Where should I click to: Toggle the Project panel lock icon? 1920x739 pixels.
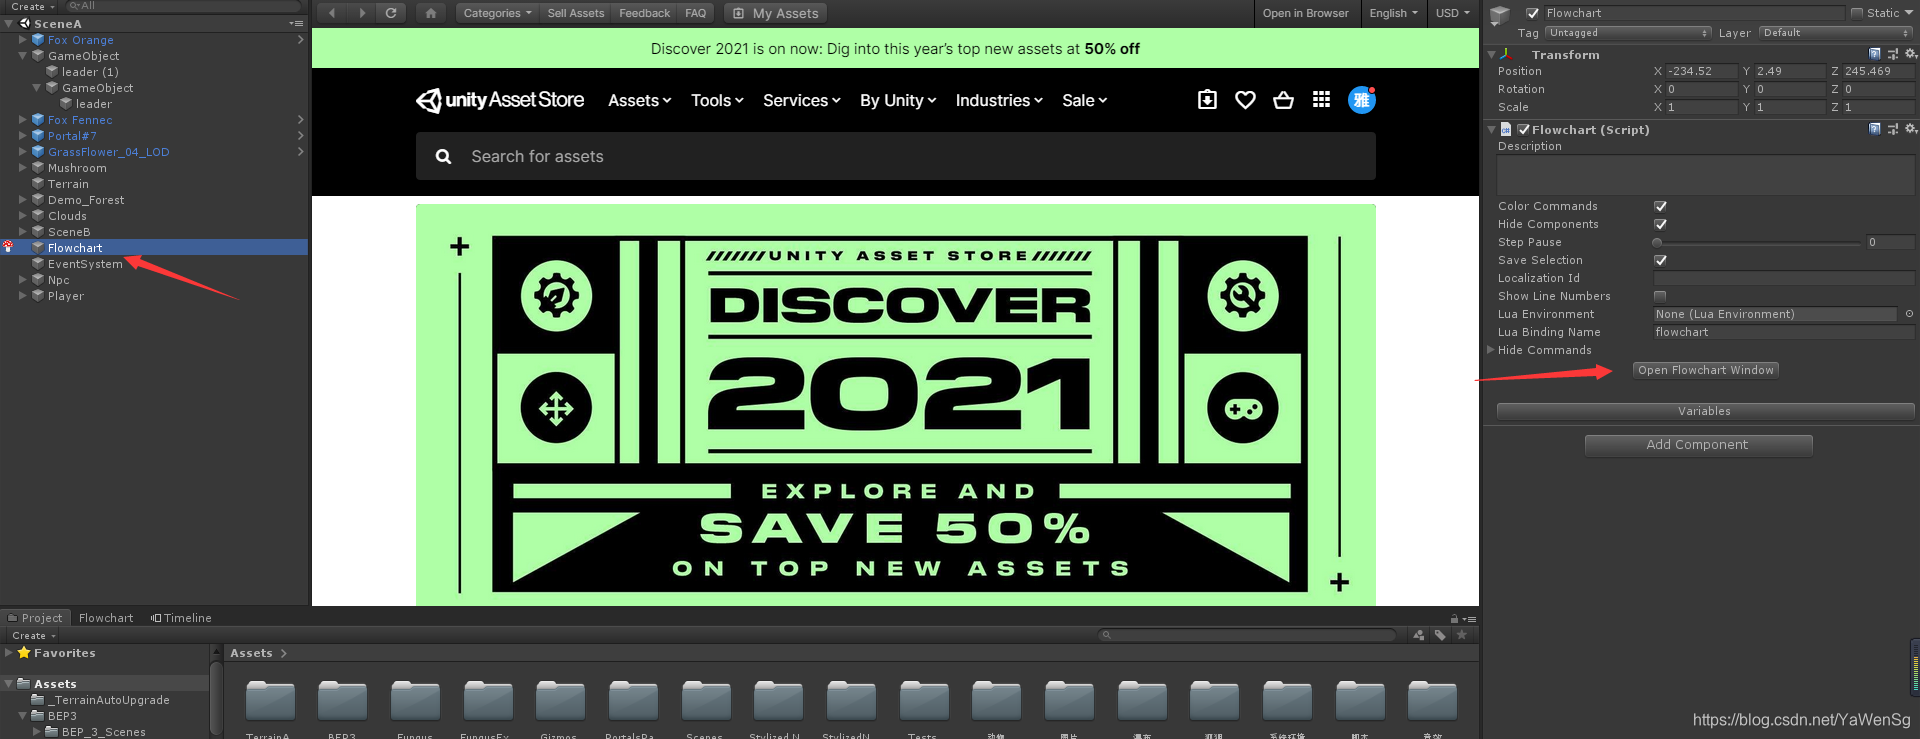(1454, 619)
